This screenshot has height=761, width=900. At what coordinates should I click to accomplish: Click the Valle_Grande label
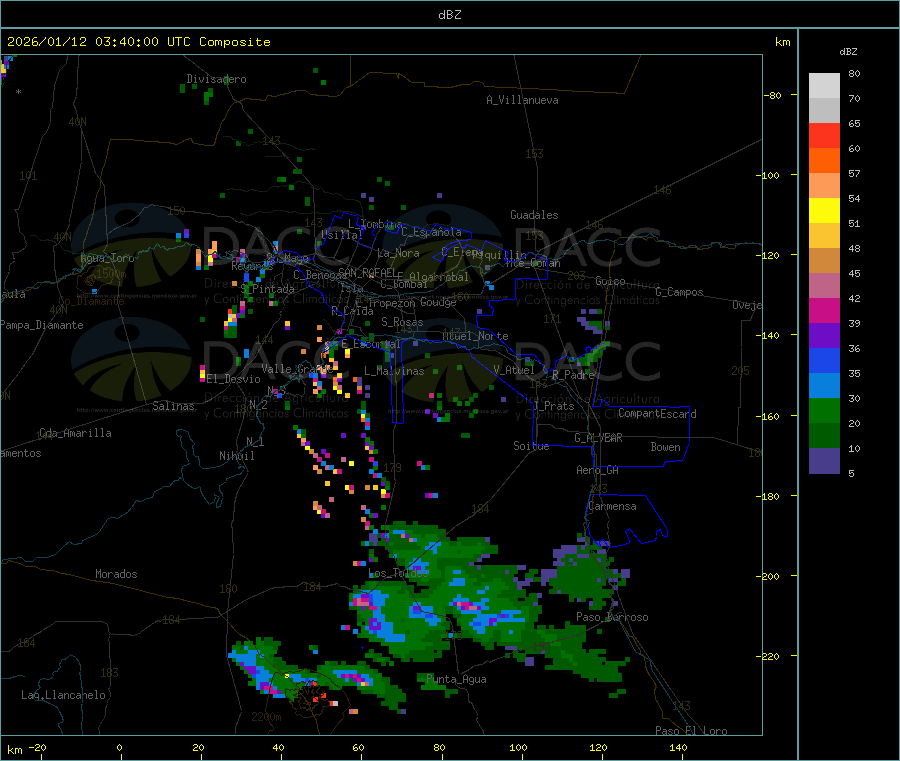(297, 369)
